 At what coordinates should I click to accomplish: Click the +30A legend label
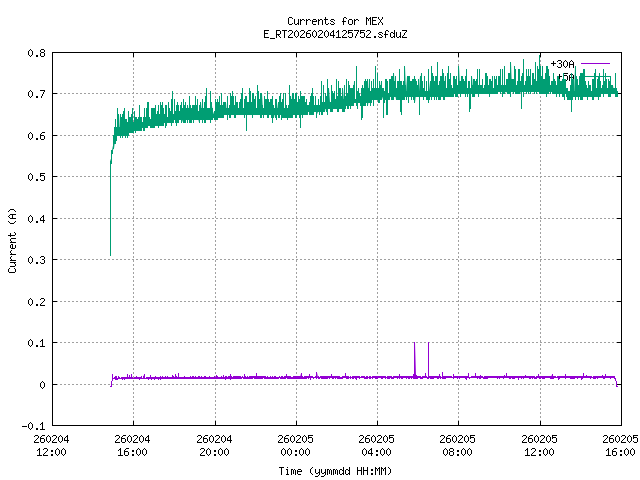[x=561, y=64]
